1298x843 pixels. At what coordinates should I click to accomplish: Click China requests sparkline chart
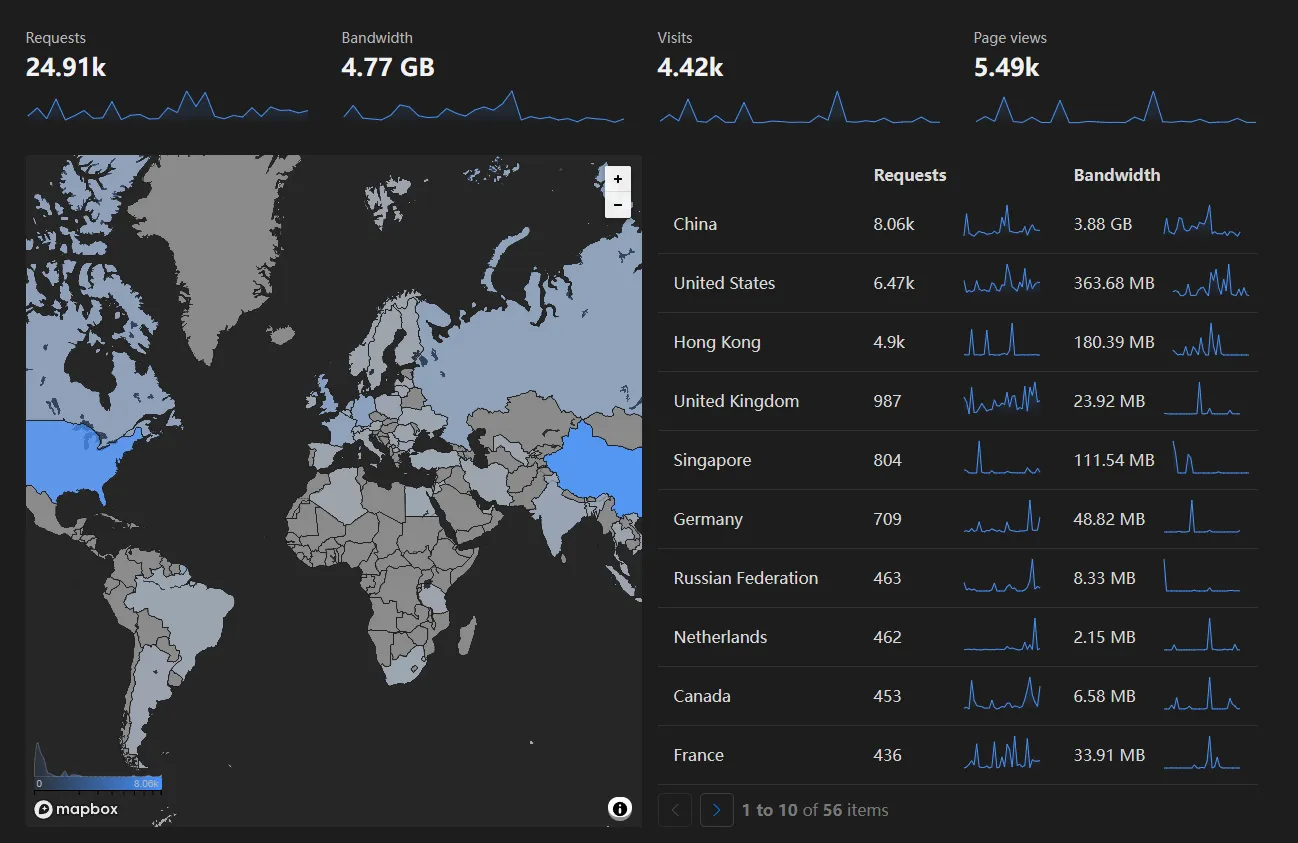tap(1001, 223)
